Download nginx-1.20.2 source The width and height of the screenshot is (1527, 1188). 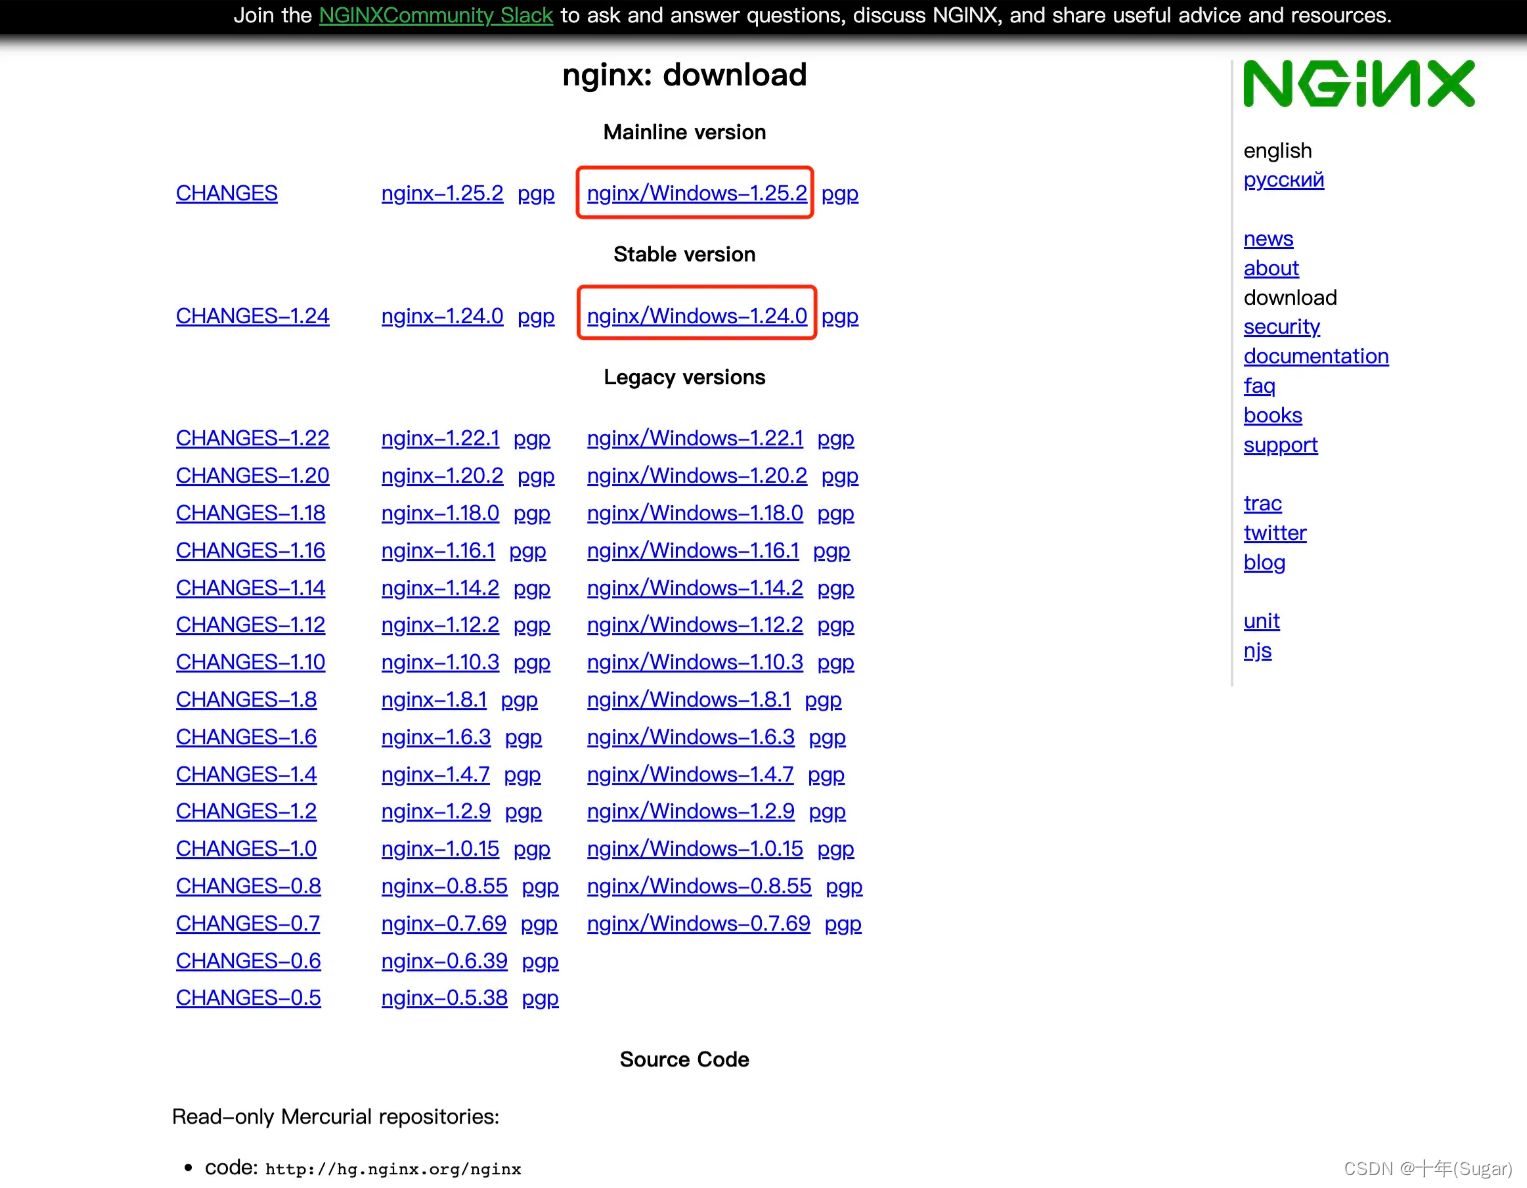(x=442, y=476)
